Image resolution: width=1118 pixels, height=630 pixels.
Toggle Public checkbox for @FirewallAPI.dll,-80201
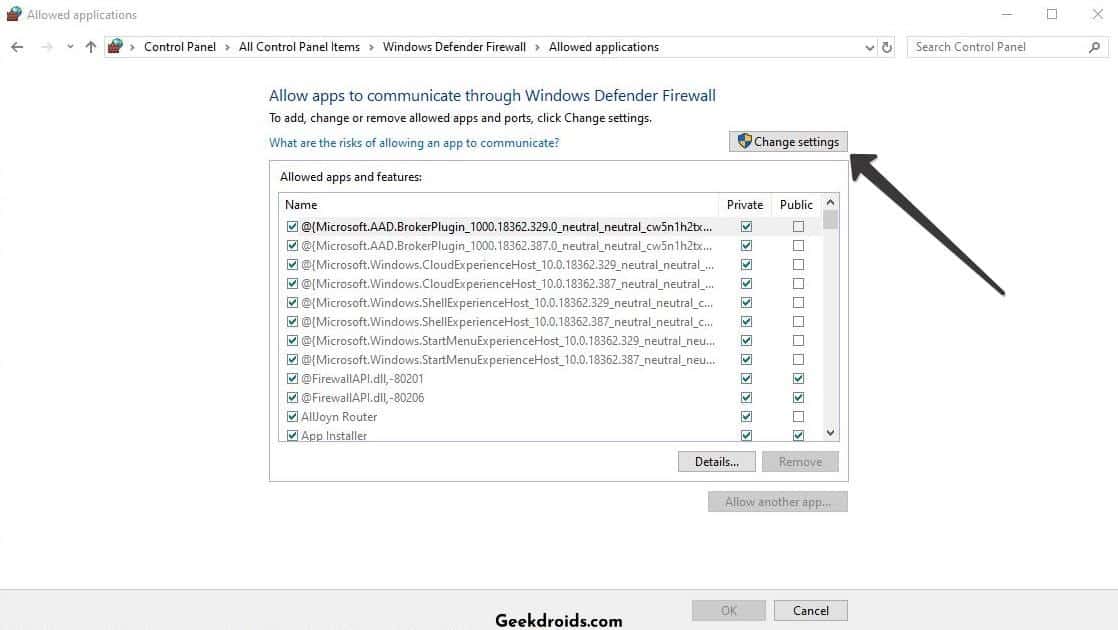(x=799, y=378)
